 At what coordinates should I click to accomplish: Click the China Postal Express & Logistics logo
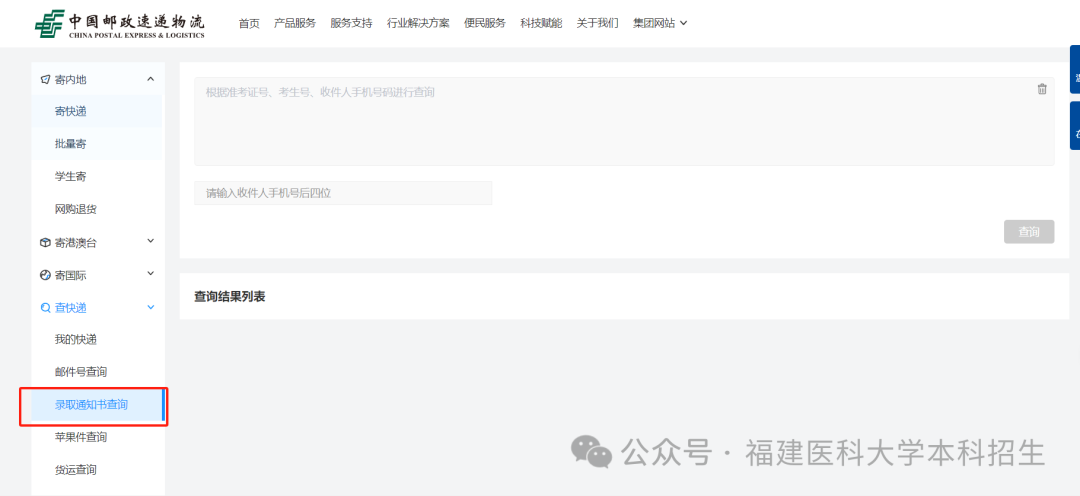(120, 24)
